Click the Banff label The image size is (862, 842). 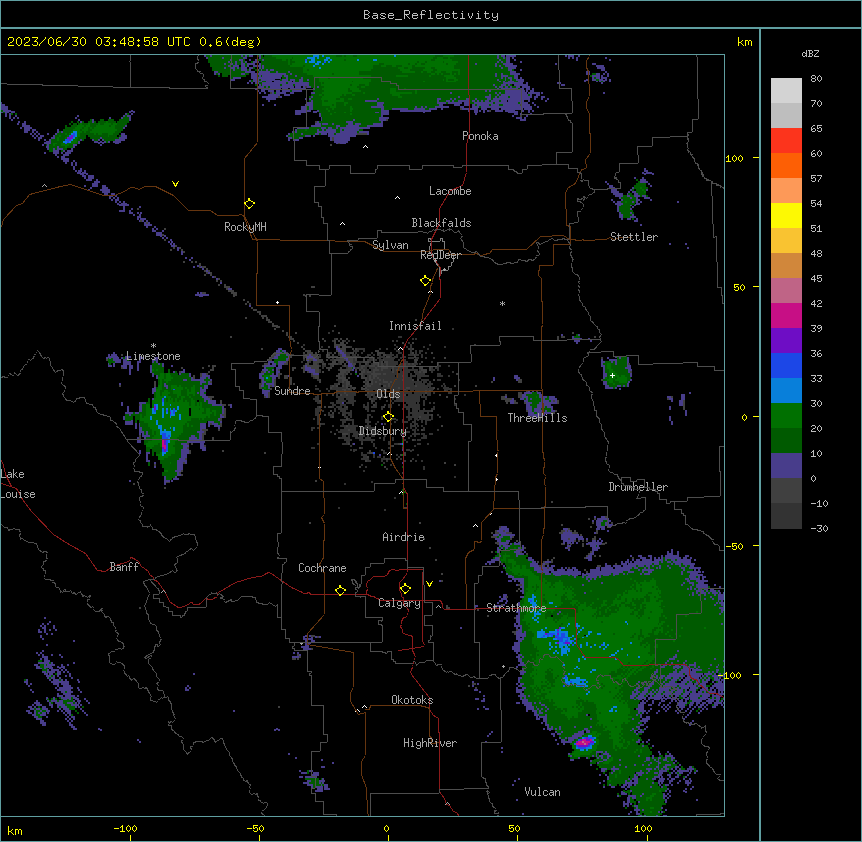(x=124, y=567)
